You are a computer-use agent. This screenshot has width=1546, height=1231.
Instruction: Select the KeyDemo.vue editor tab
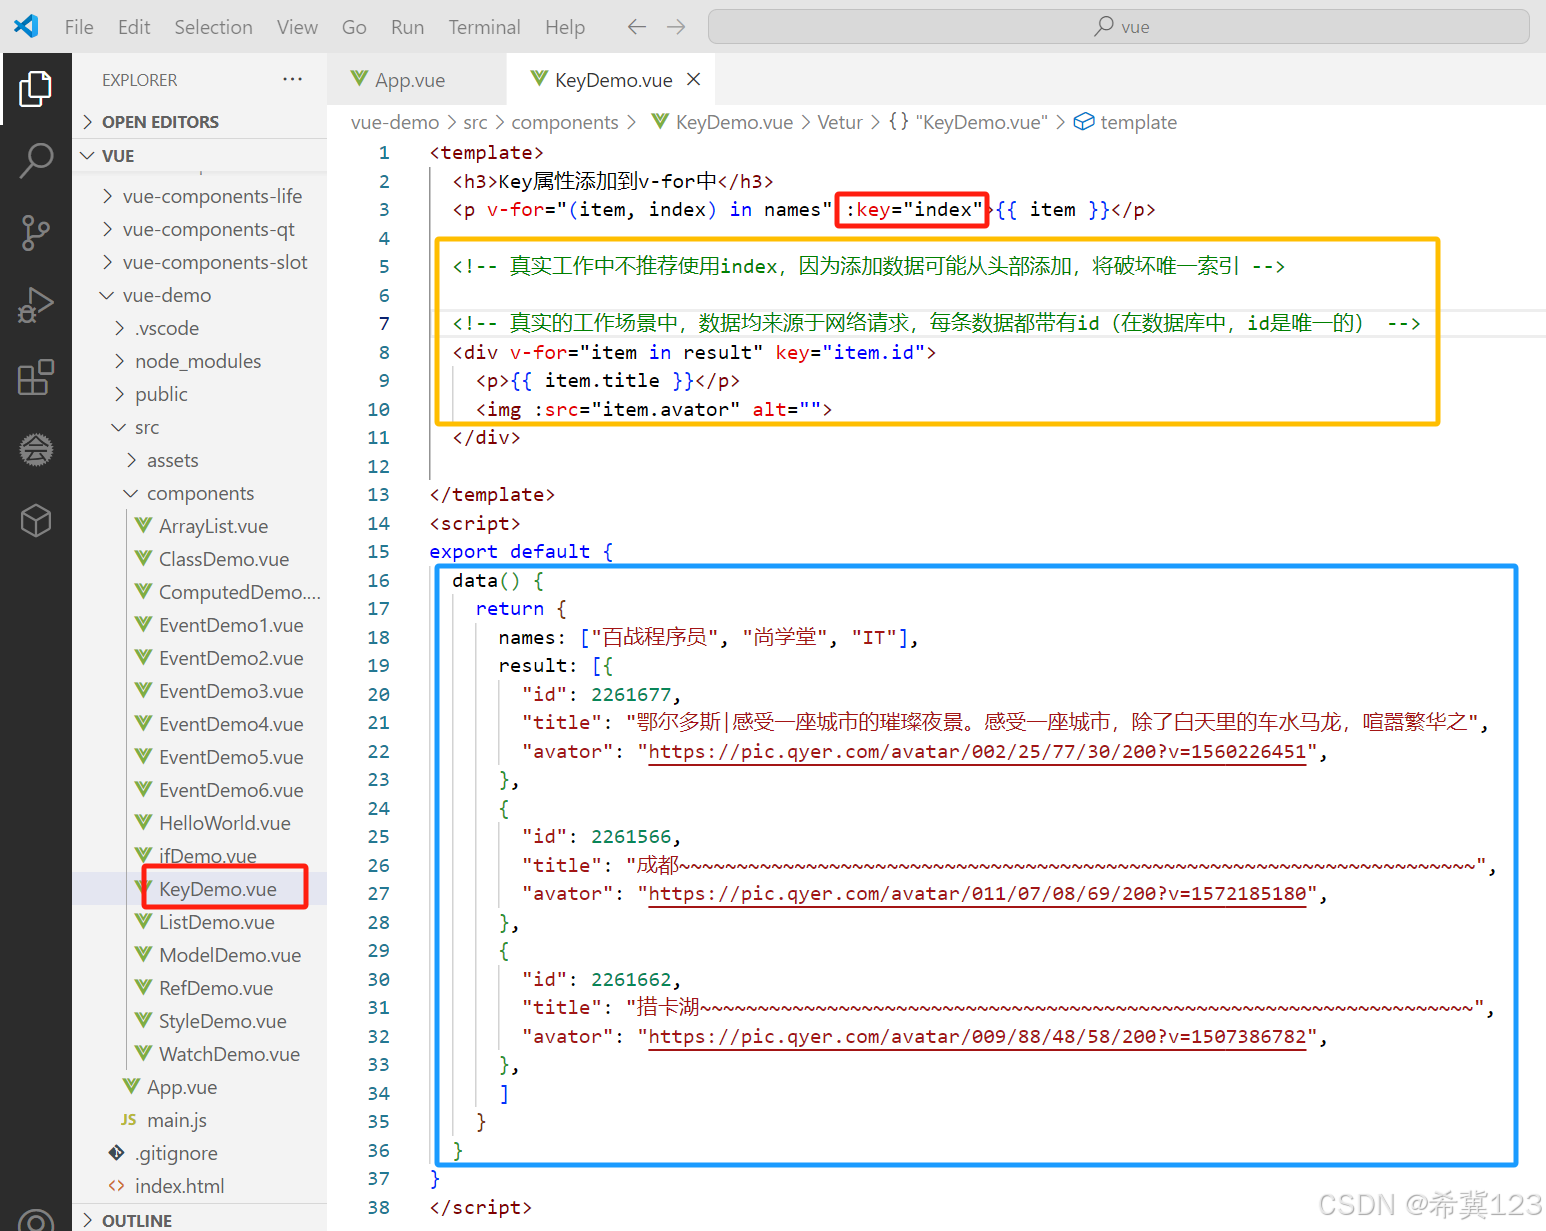(x=612, y=80)
